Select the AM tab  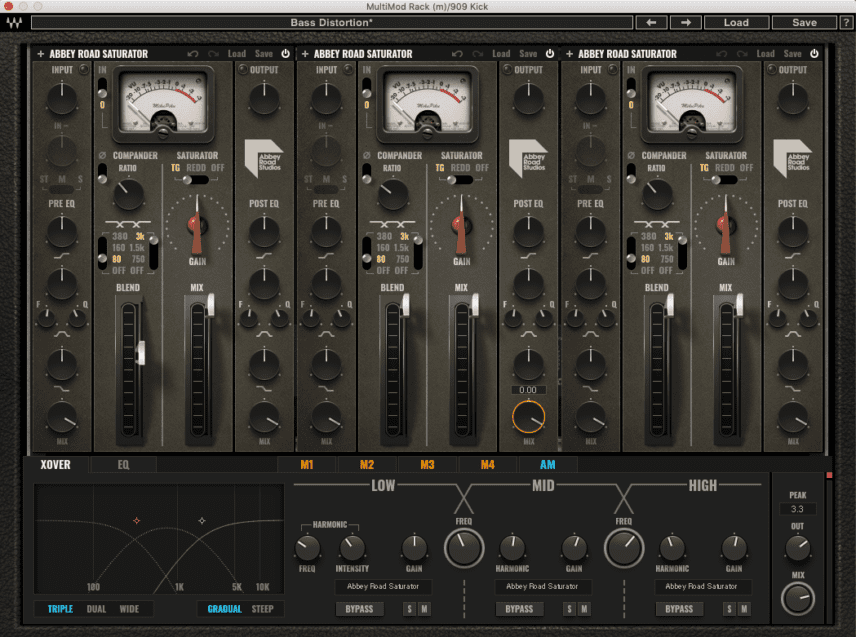tap(548, 465)
